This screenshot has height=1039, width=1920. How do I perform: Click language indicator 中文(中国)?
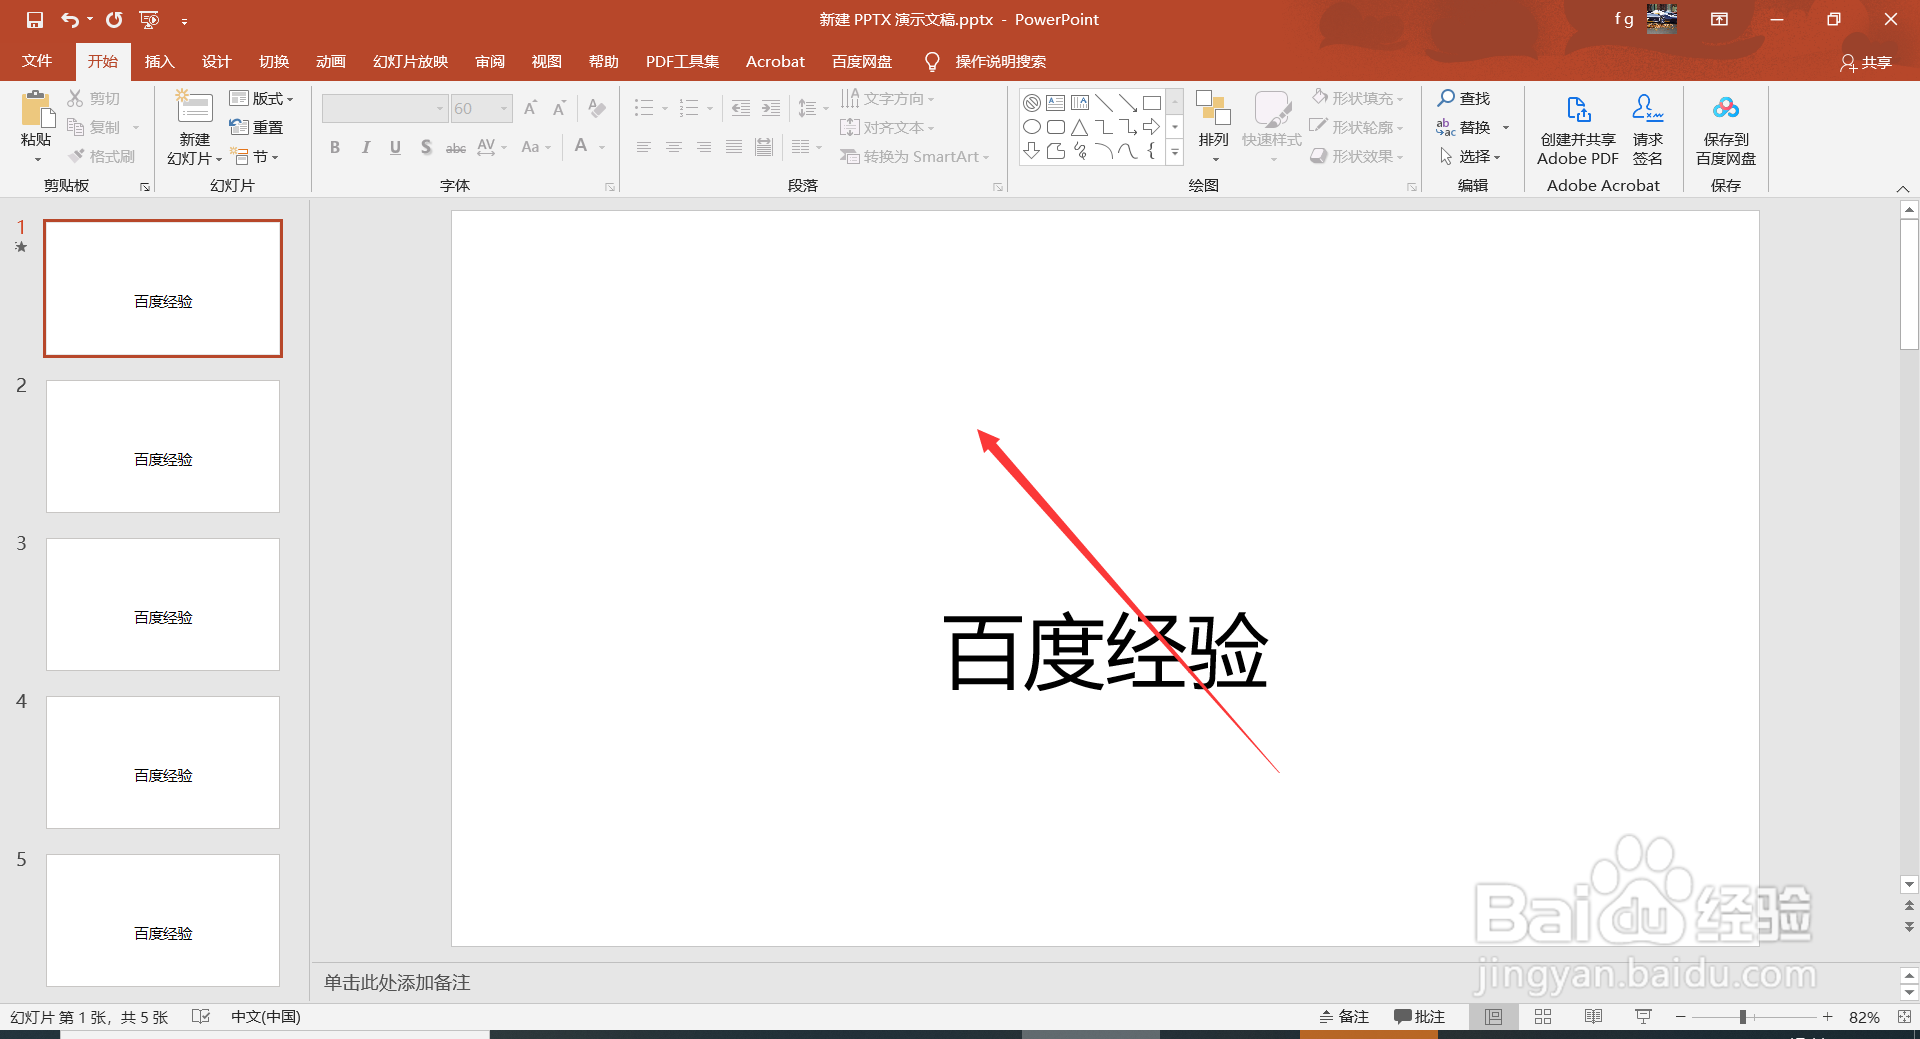point(266,1016)
